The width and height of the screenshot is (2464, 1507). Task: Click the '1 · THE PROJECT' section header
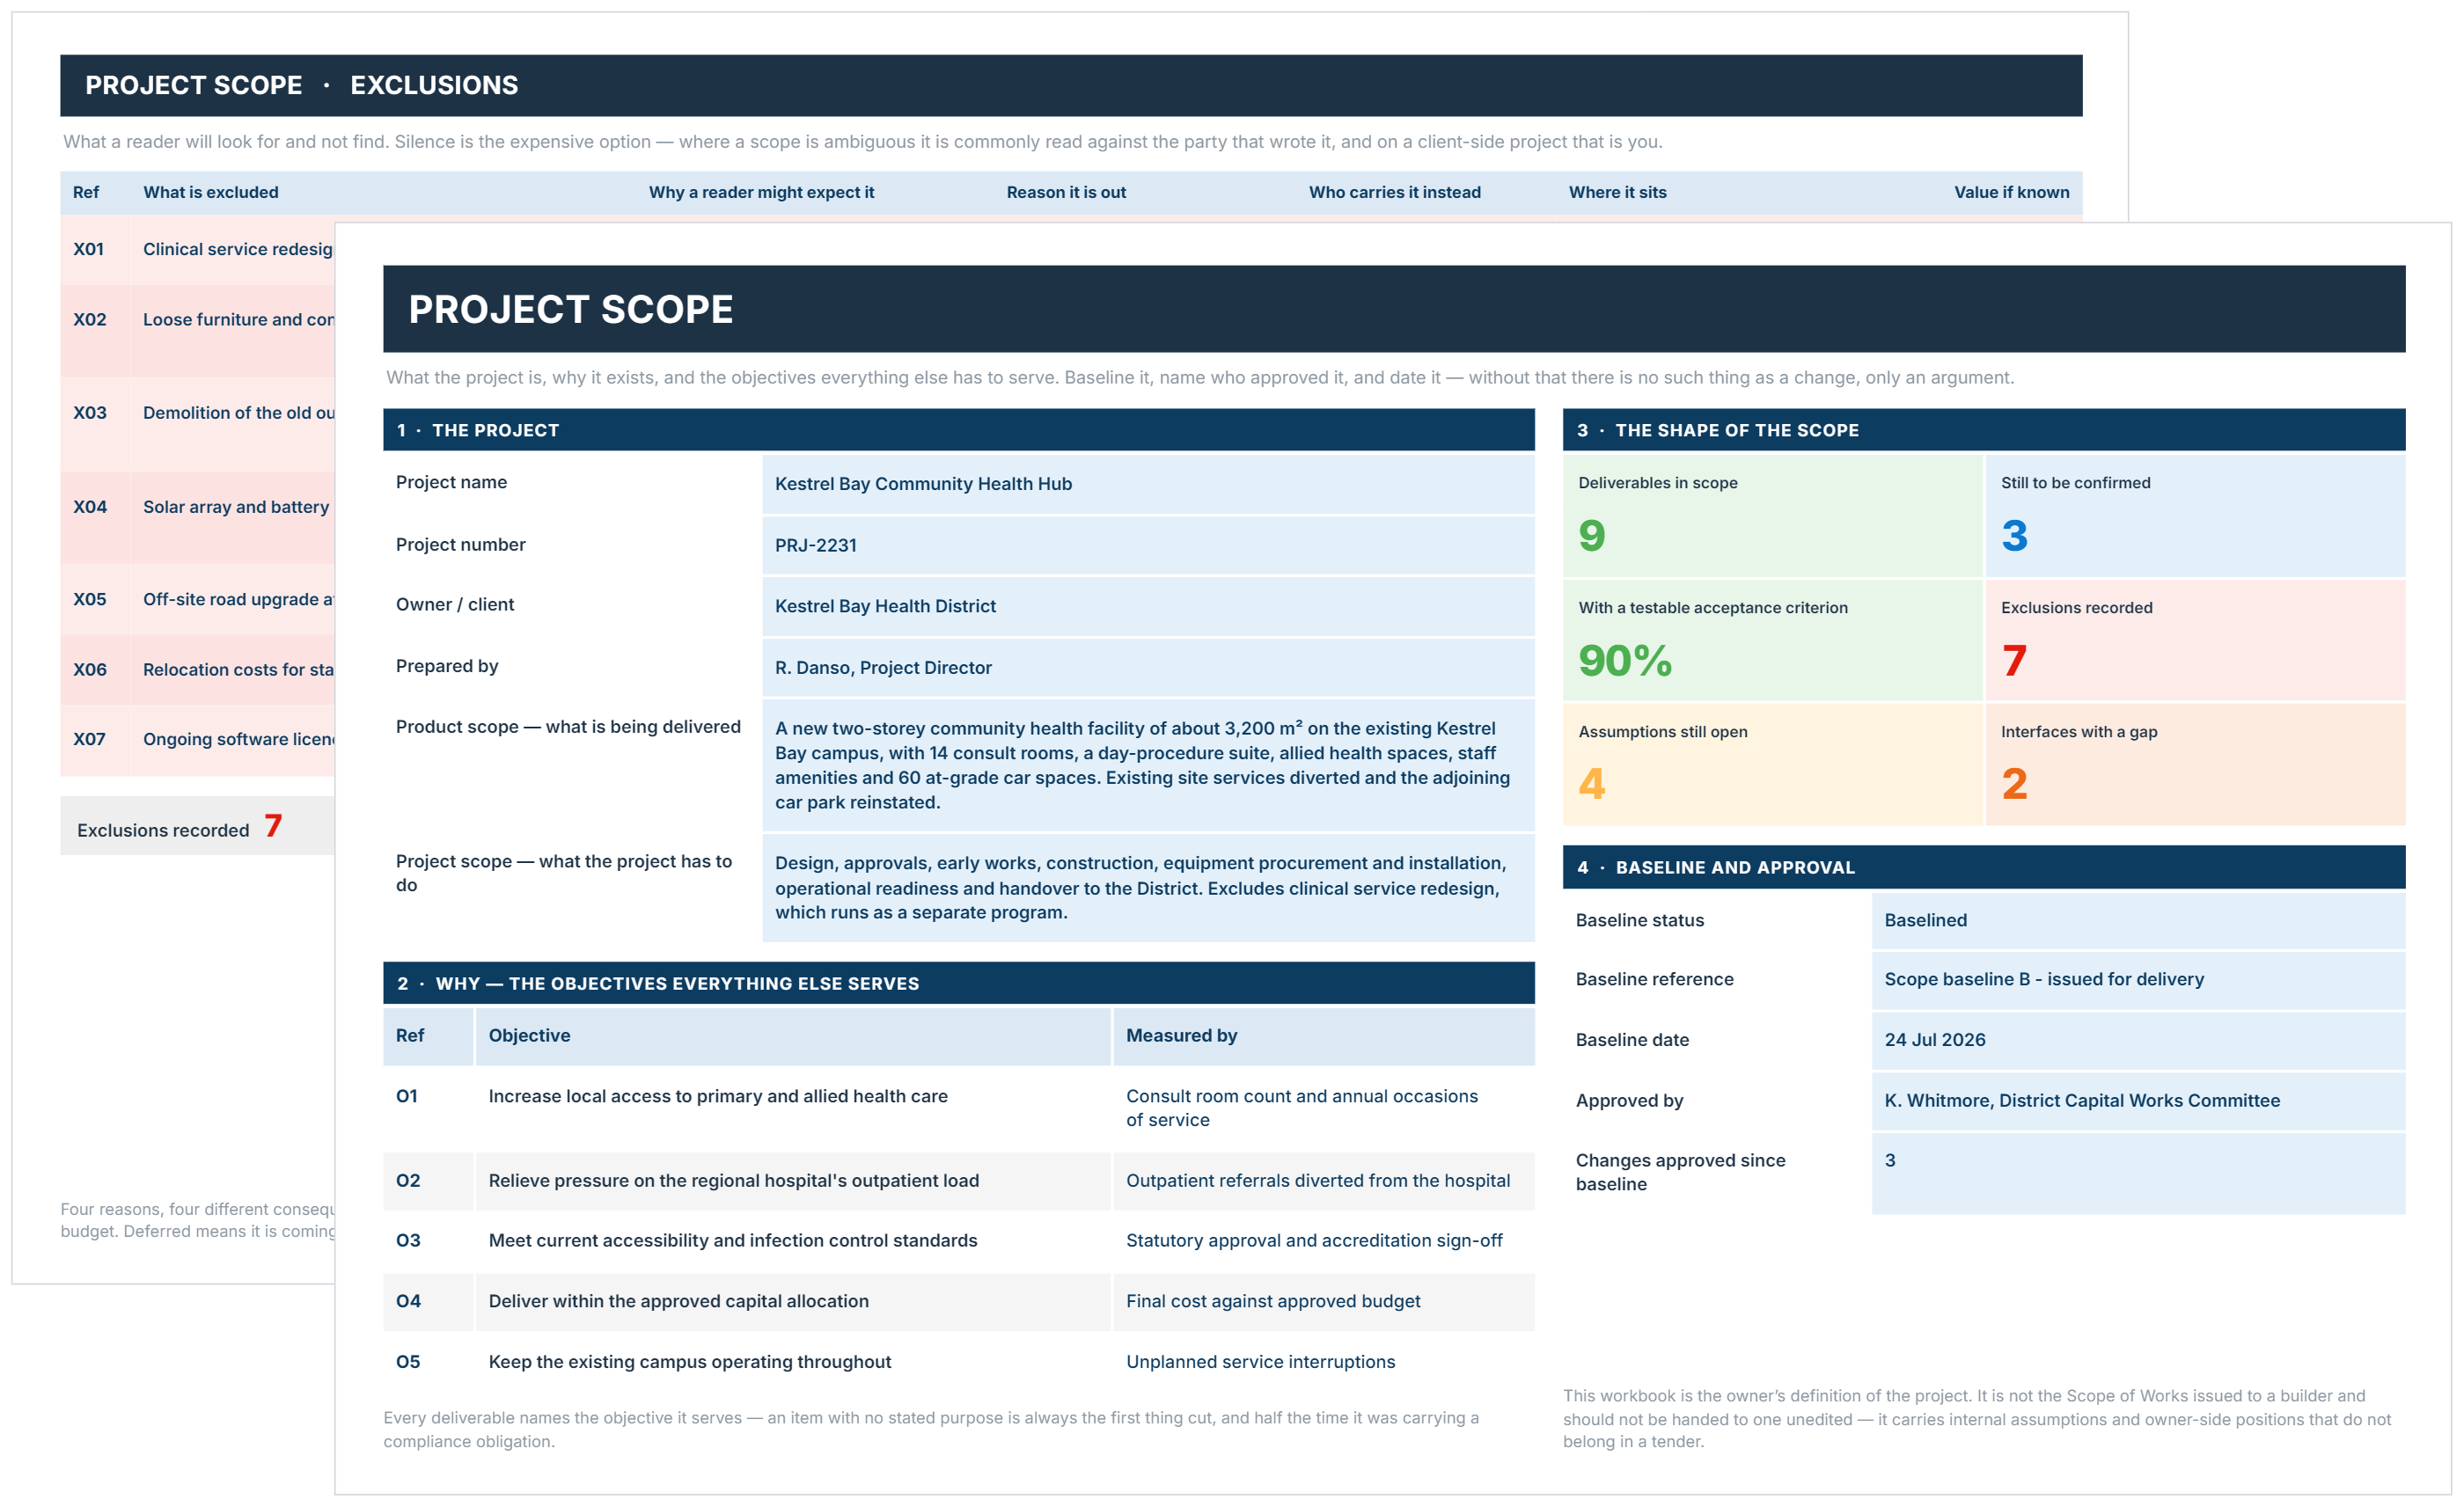coord(959,430)
